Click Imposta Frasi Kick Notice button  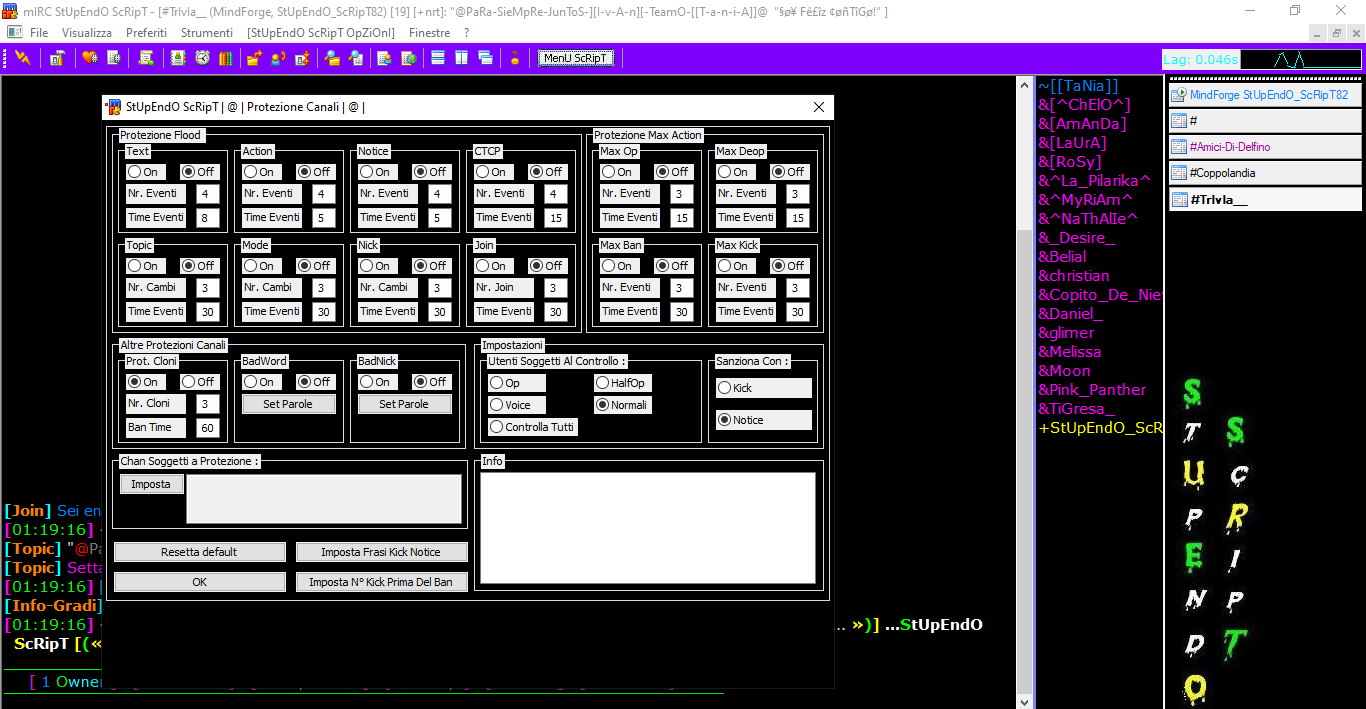pyautogui.click(x=381, y=552)
